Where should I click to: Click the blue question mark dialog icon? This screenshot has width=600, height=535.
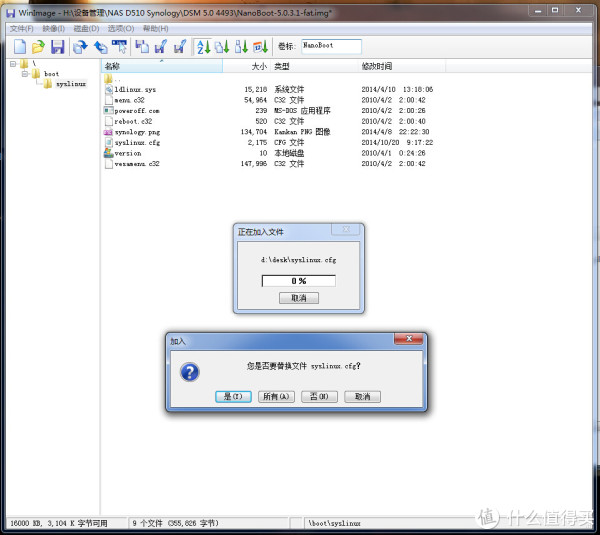tap(189, 371)
